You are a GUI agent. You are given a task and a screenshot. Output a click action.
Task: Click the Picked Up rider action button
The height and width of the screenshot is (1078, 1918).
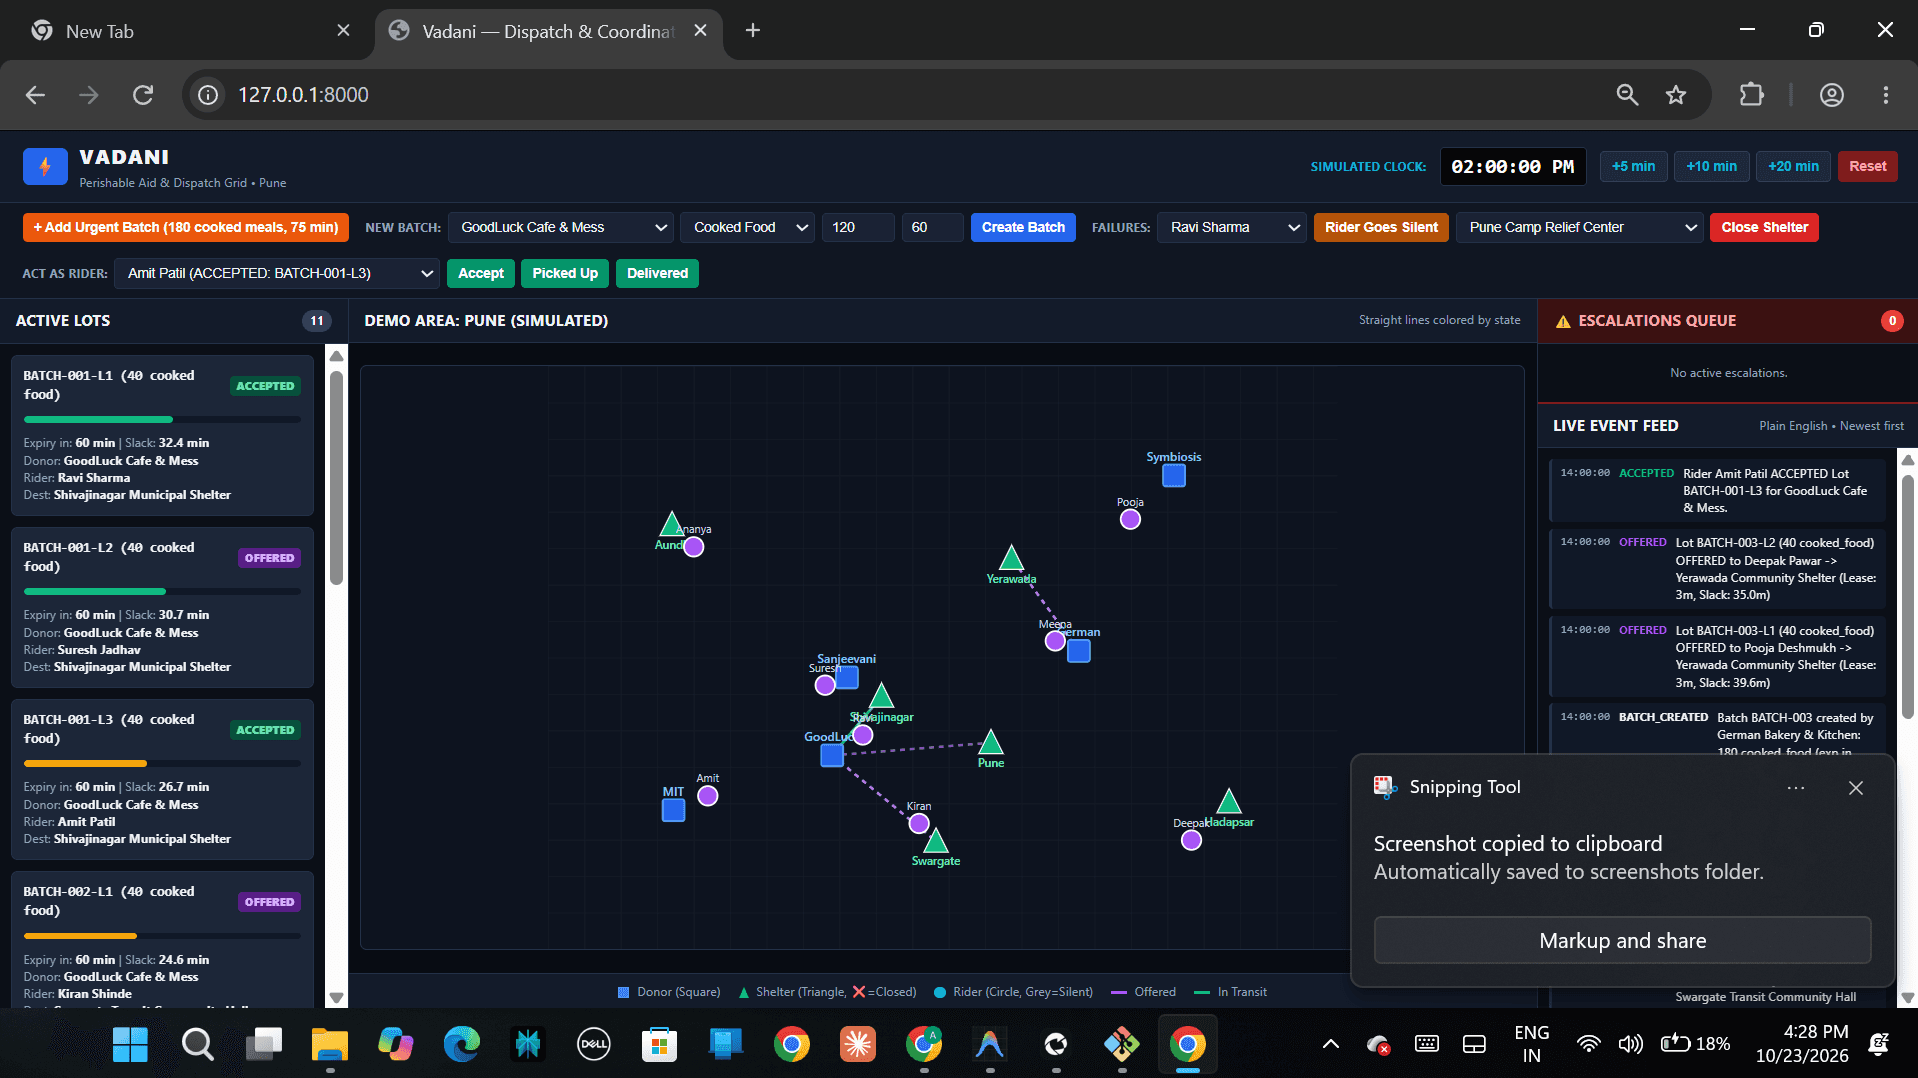pos(565,273)
